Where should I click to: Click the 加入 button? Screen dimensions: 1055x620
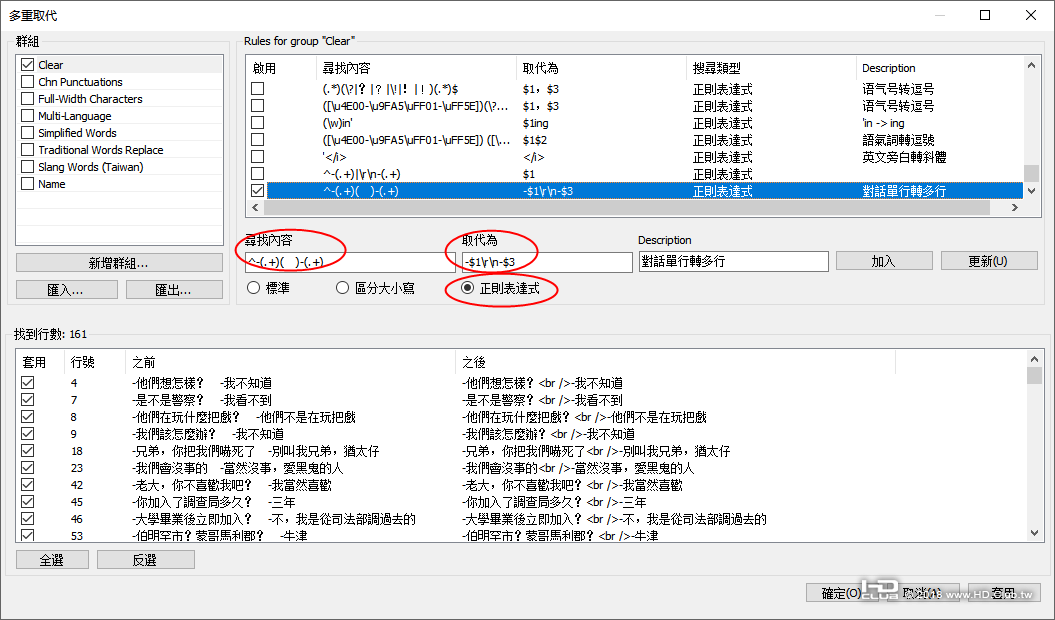tap(884, 261)
